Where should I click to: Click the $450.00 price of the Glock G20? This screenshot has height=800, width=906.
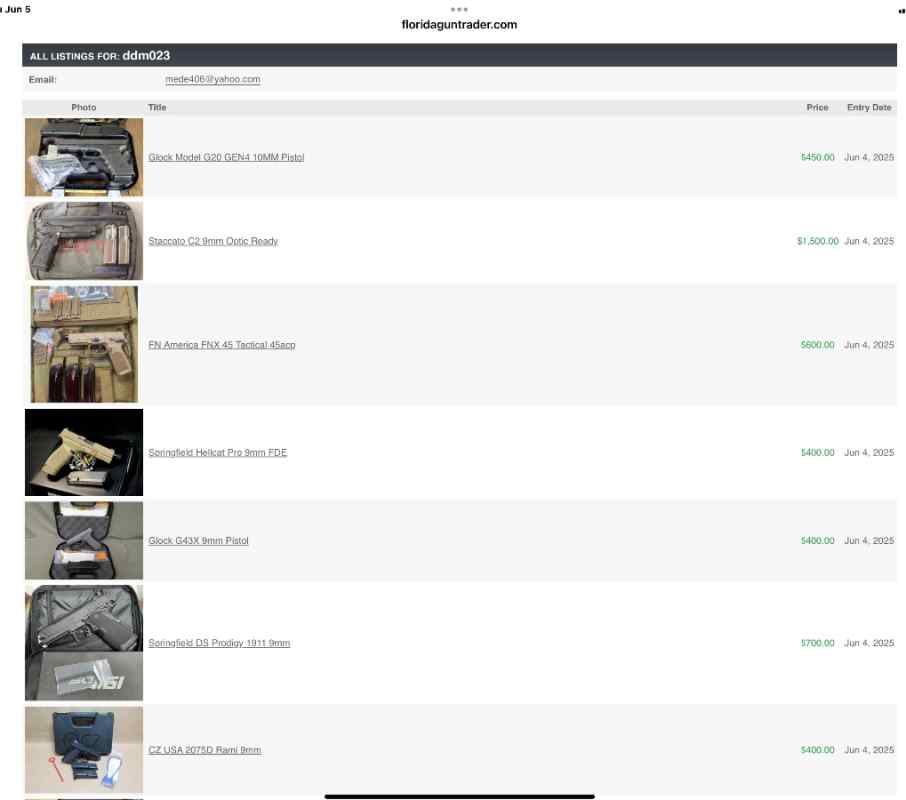tap(818, 157)
